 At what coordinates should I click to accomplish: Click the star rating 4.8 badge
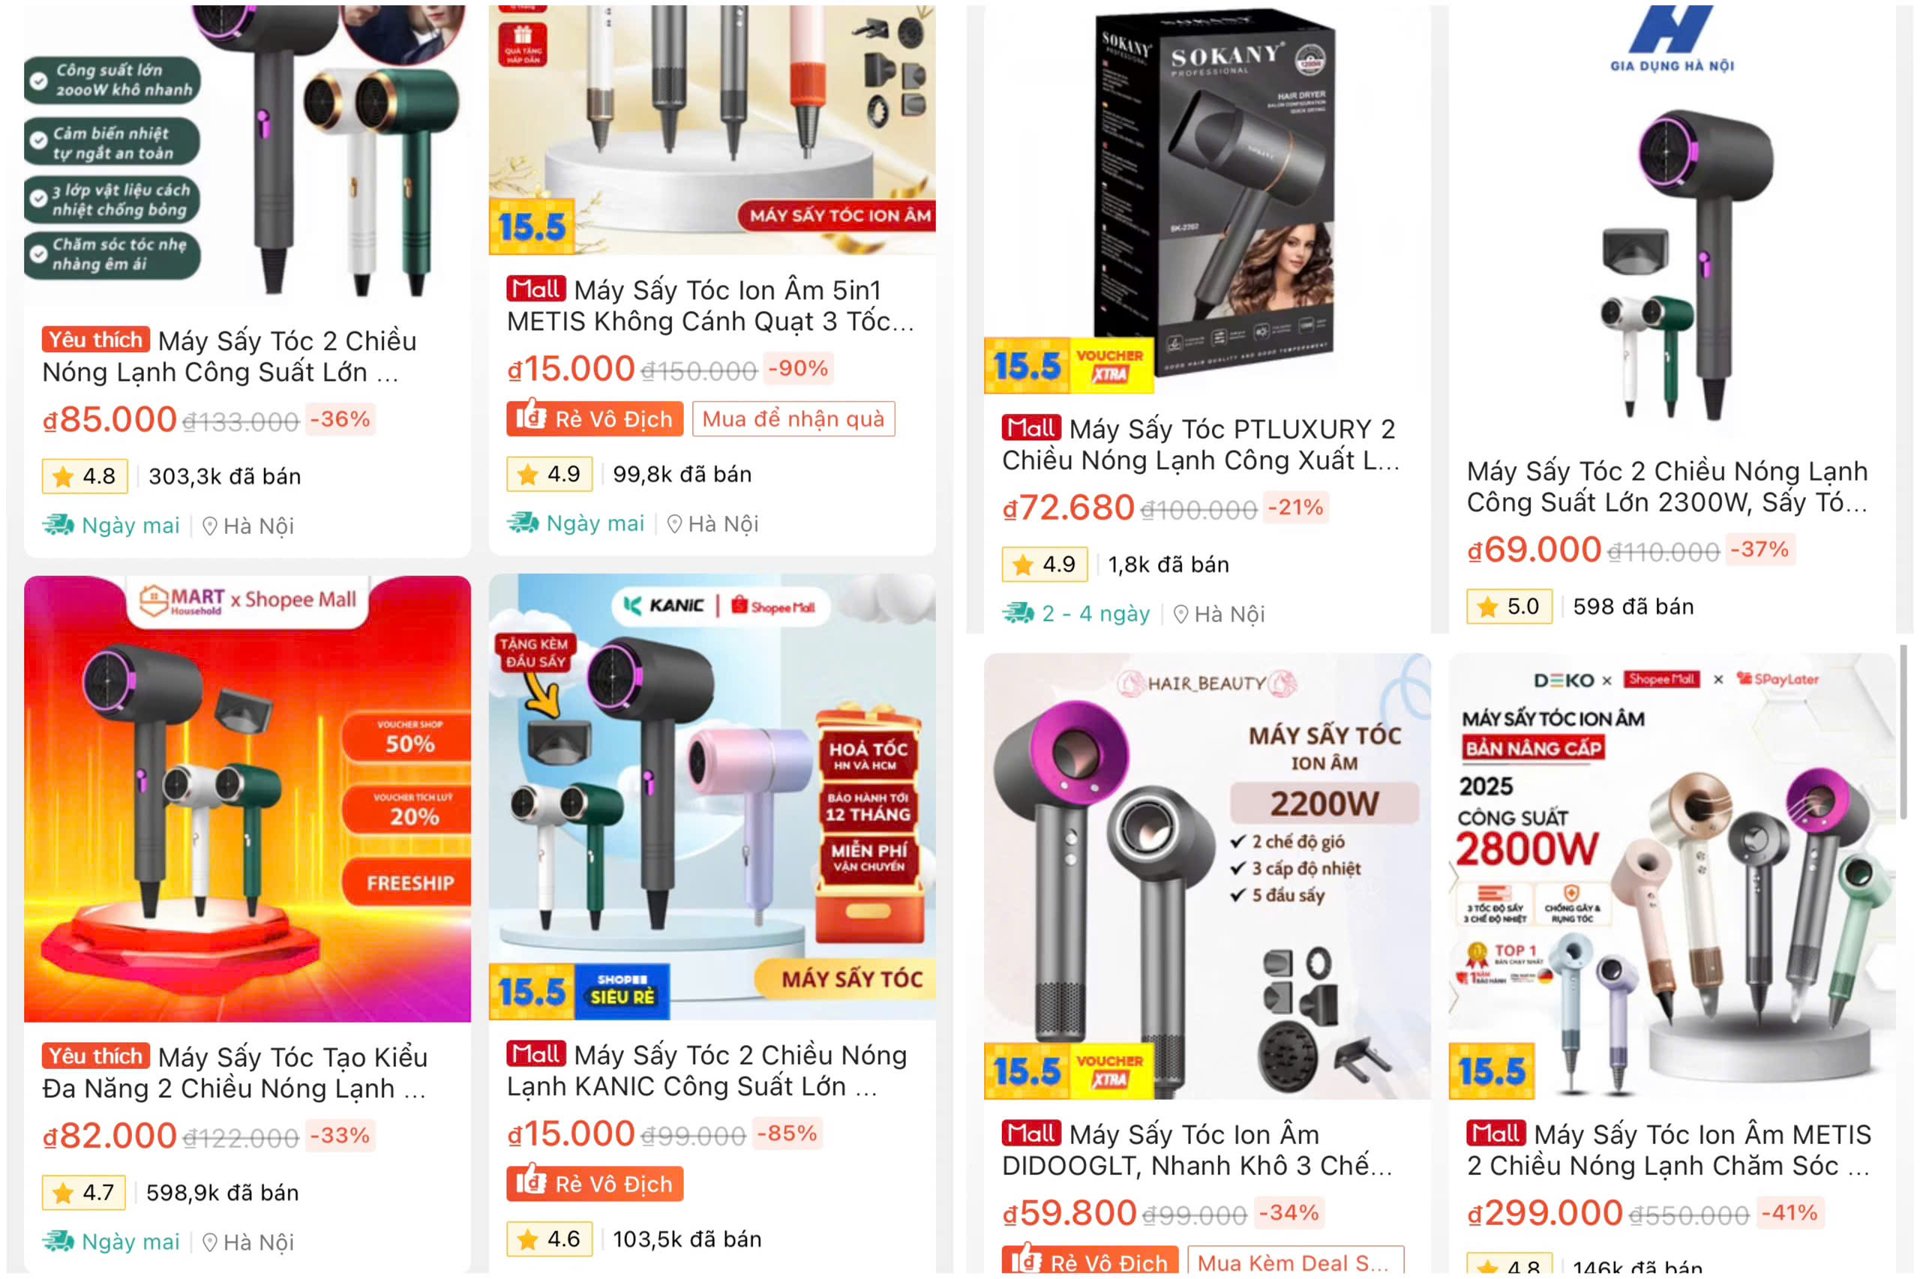85,476
